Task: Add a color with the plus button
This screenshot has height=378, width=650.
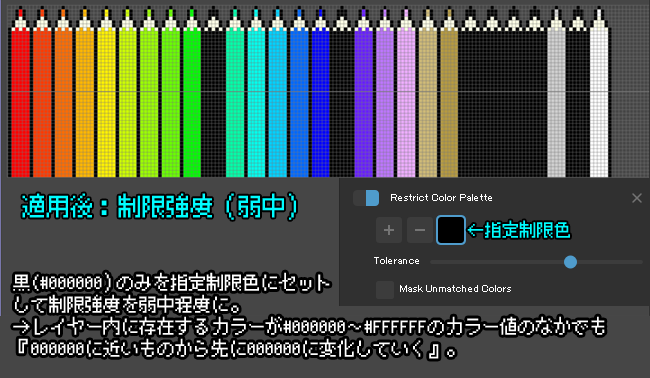Action: tap(389, 230)
